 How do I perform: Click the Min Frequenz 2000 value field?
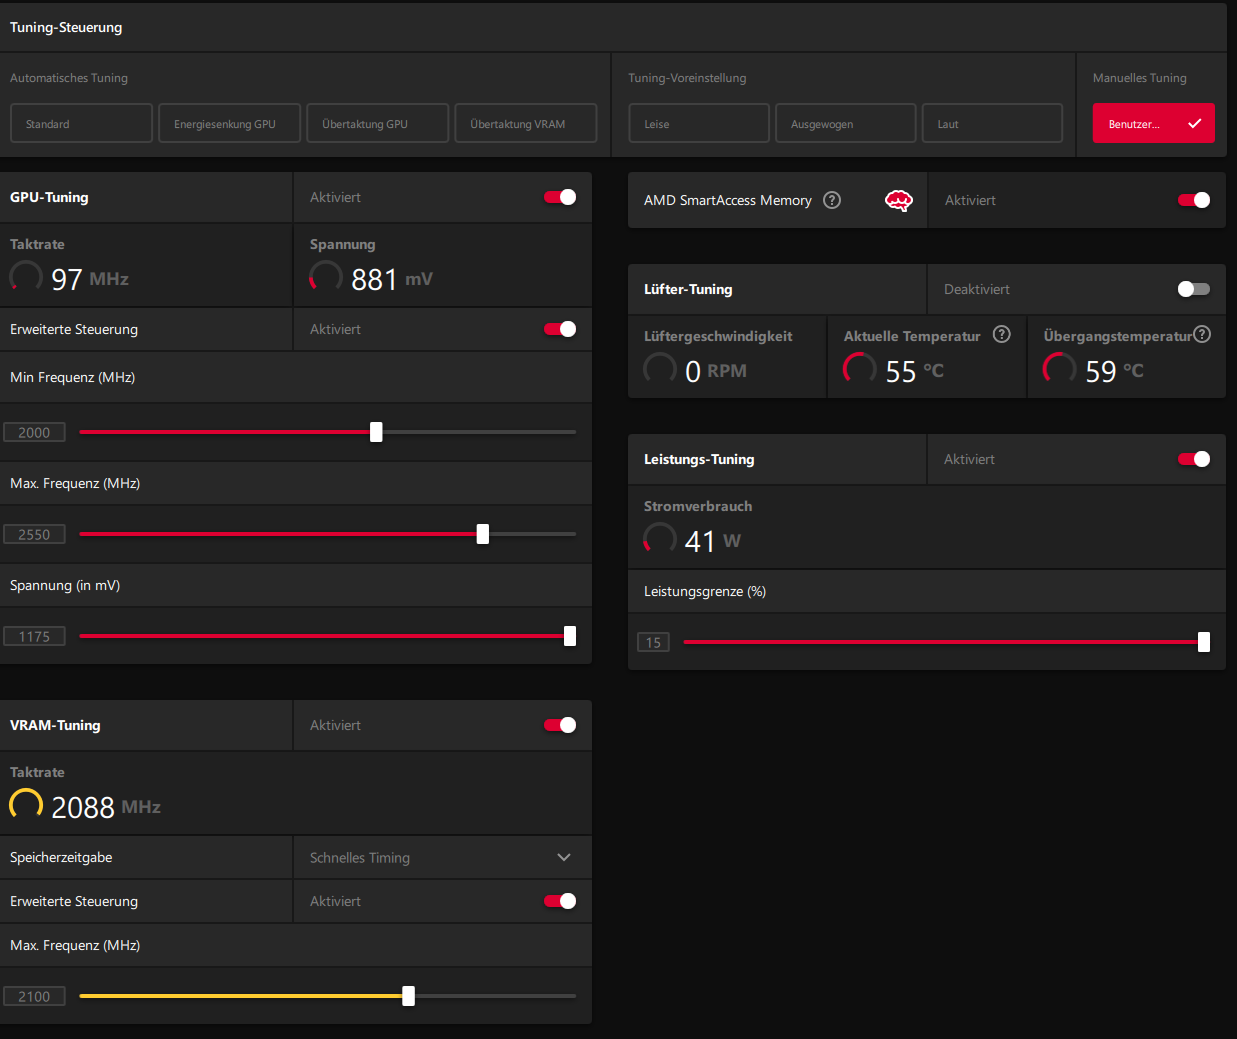34,432
